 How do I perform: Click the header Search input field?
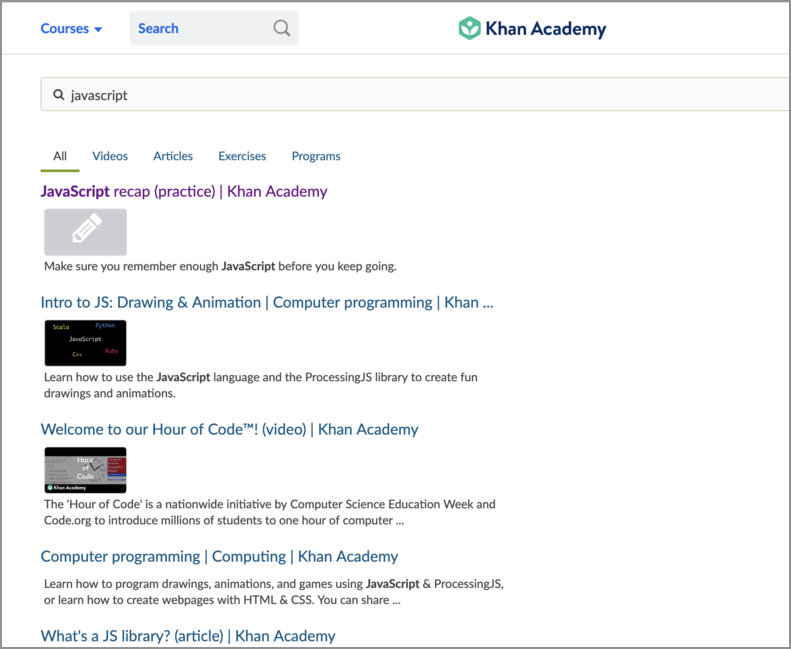click(x=200, y=28)
